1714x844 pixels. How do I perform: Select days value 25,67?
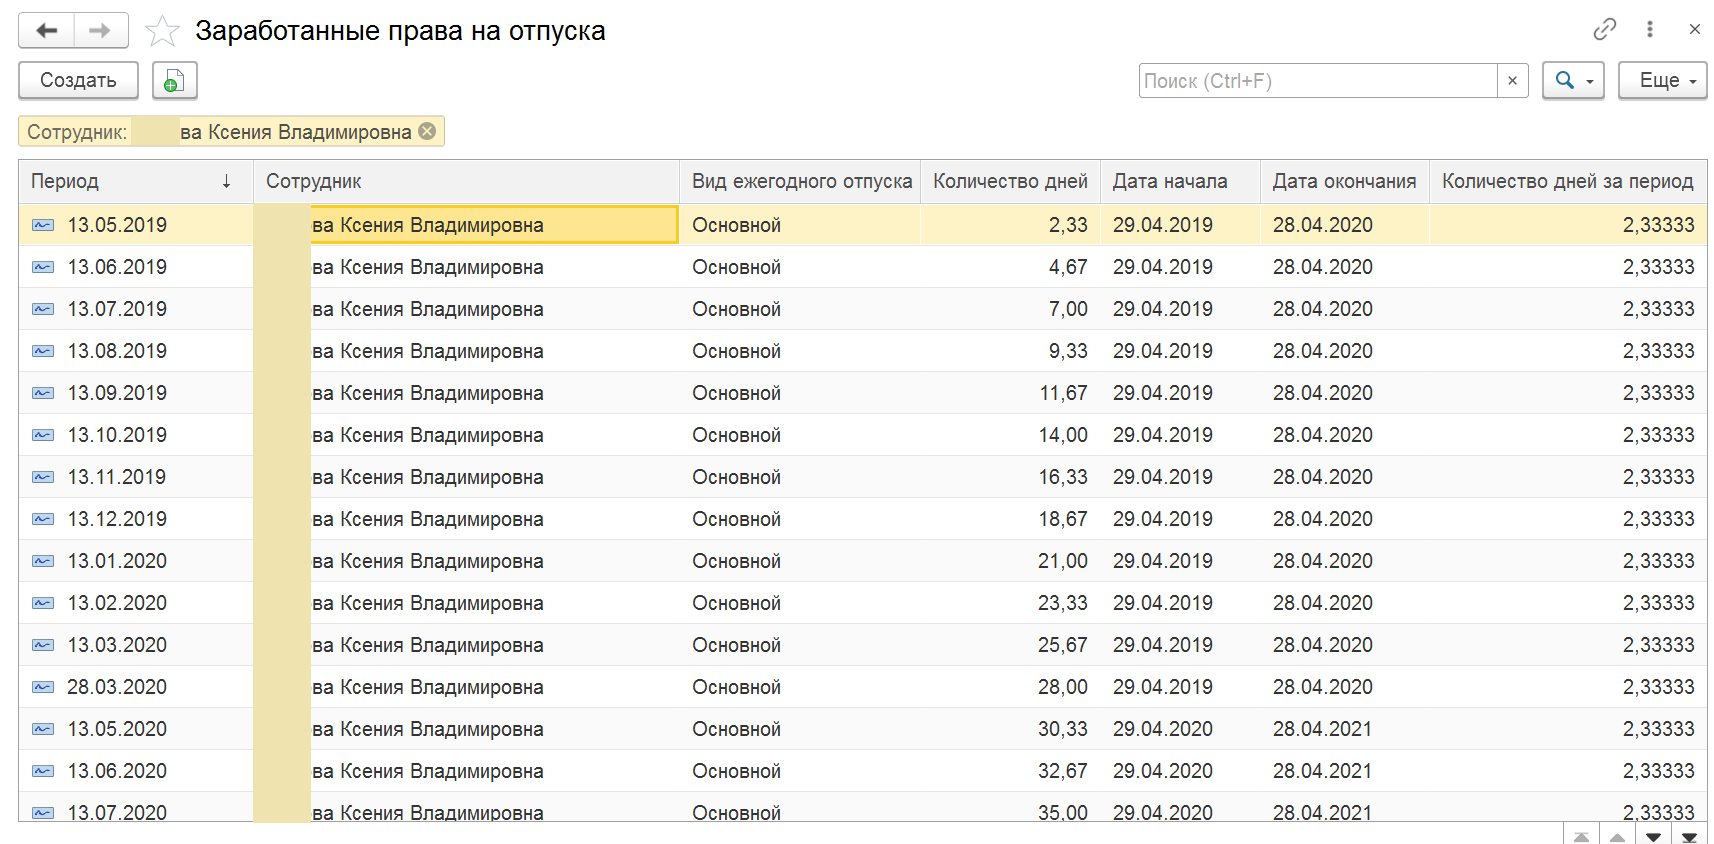pyautogui.click(x=1063, y=645)
